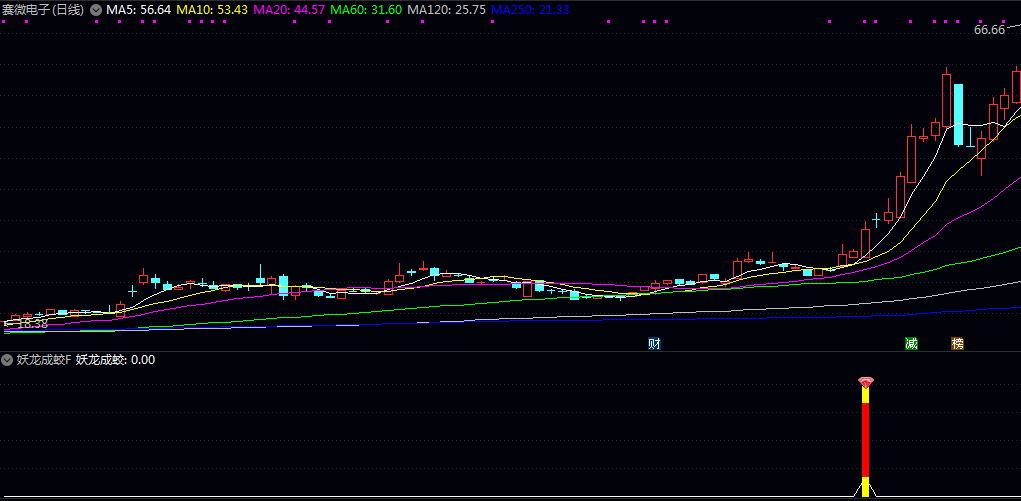Expand the main chart indicator dropdown arrow
The width and height of the screenshot is (1021, 501).
95,9
